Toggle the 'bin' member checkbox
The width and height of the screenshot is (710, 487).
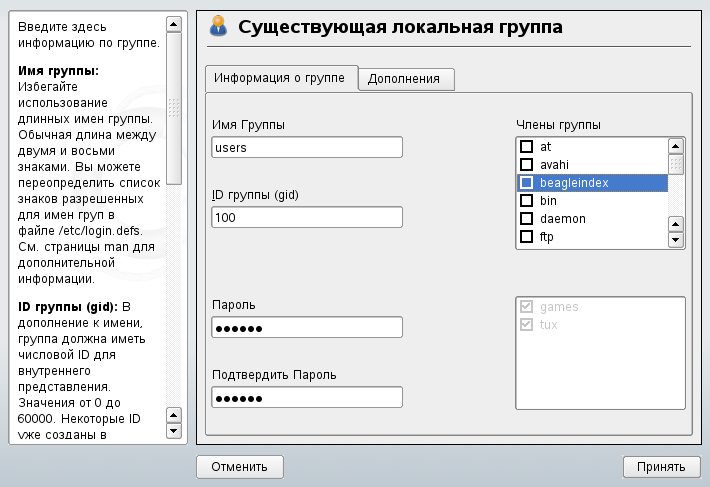click(526, 201)
